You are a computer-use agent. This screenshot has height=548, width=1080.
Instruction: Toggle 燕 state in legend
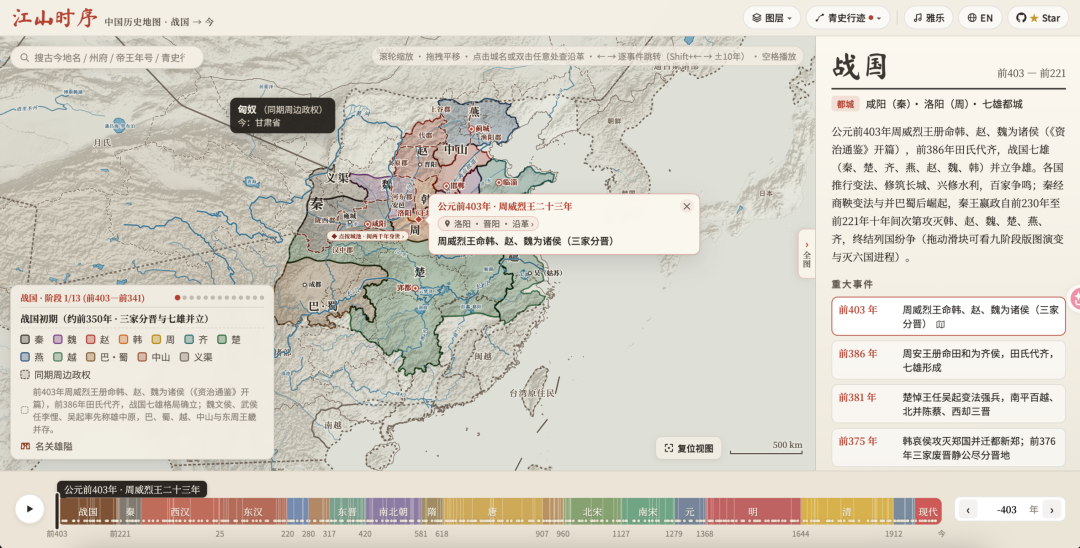pos(32,357)
